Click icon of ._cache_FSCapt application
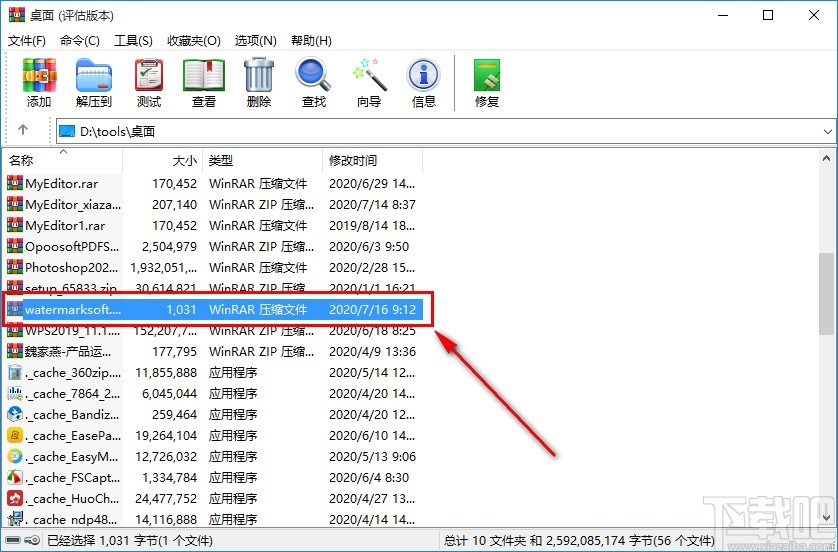Screen dimensions: 838x552 pyautogui.click(x=15, y=477)
